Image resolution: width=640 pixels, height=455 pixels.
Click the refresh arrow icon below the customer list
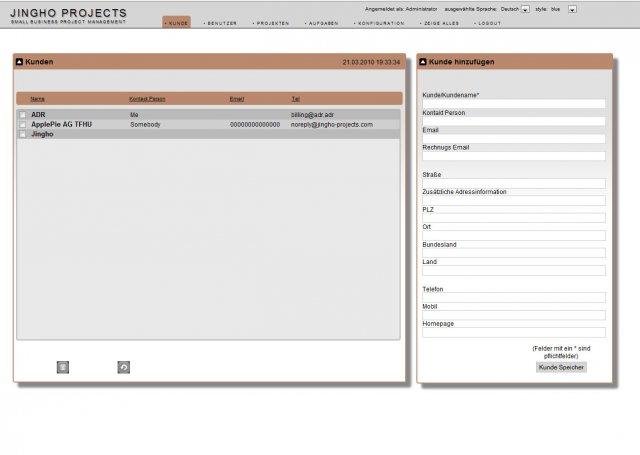124,367
